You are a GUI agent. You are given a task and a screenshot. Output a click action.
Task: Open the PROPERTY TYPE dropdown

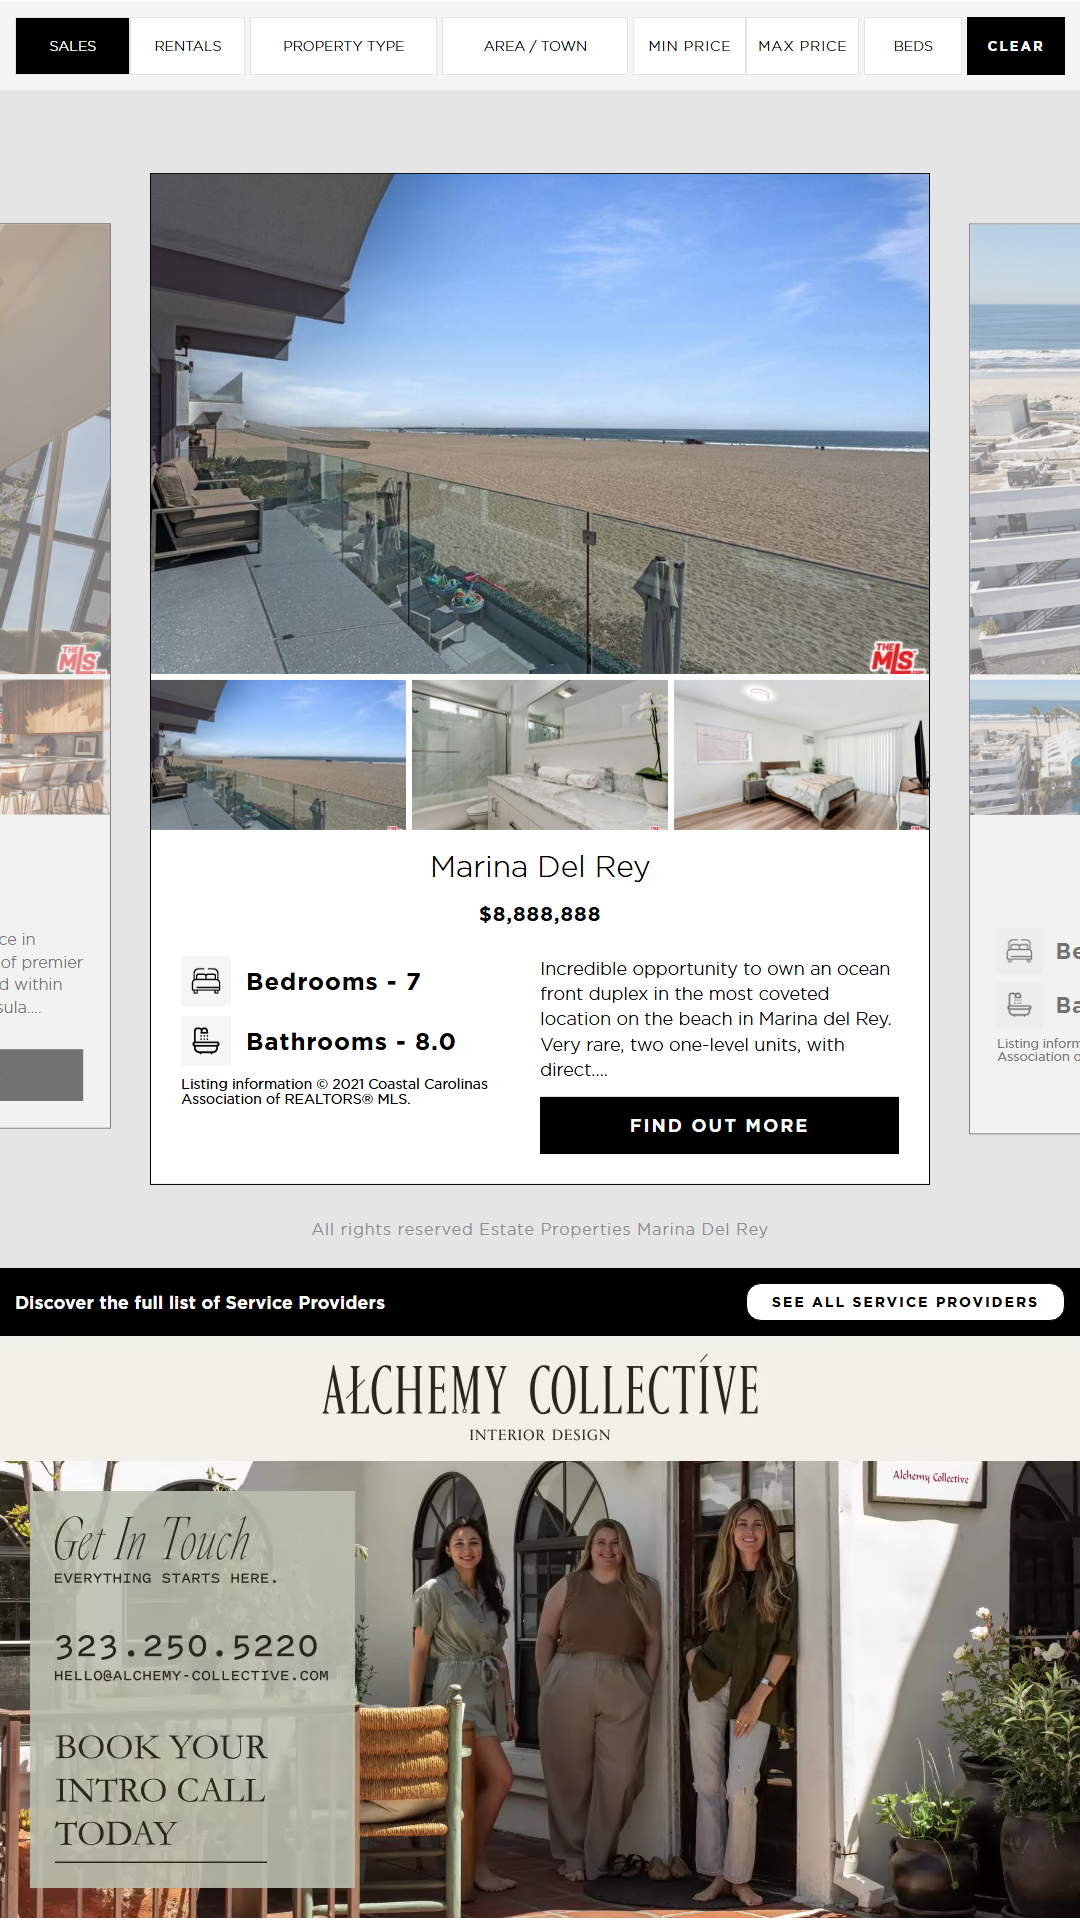343,46
